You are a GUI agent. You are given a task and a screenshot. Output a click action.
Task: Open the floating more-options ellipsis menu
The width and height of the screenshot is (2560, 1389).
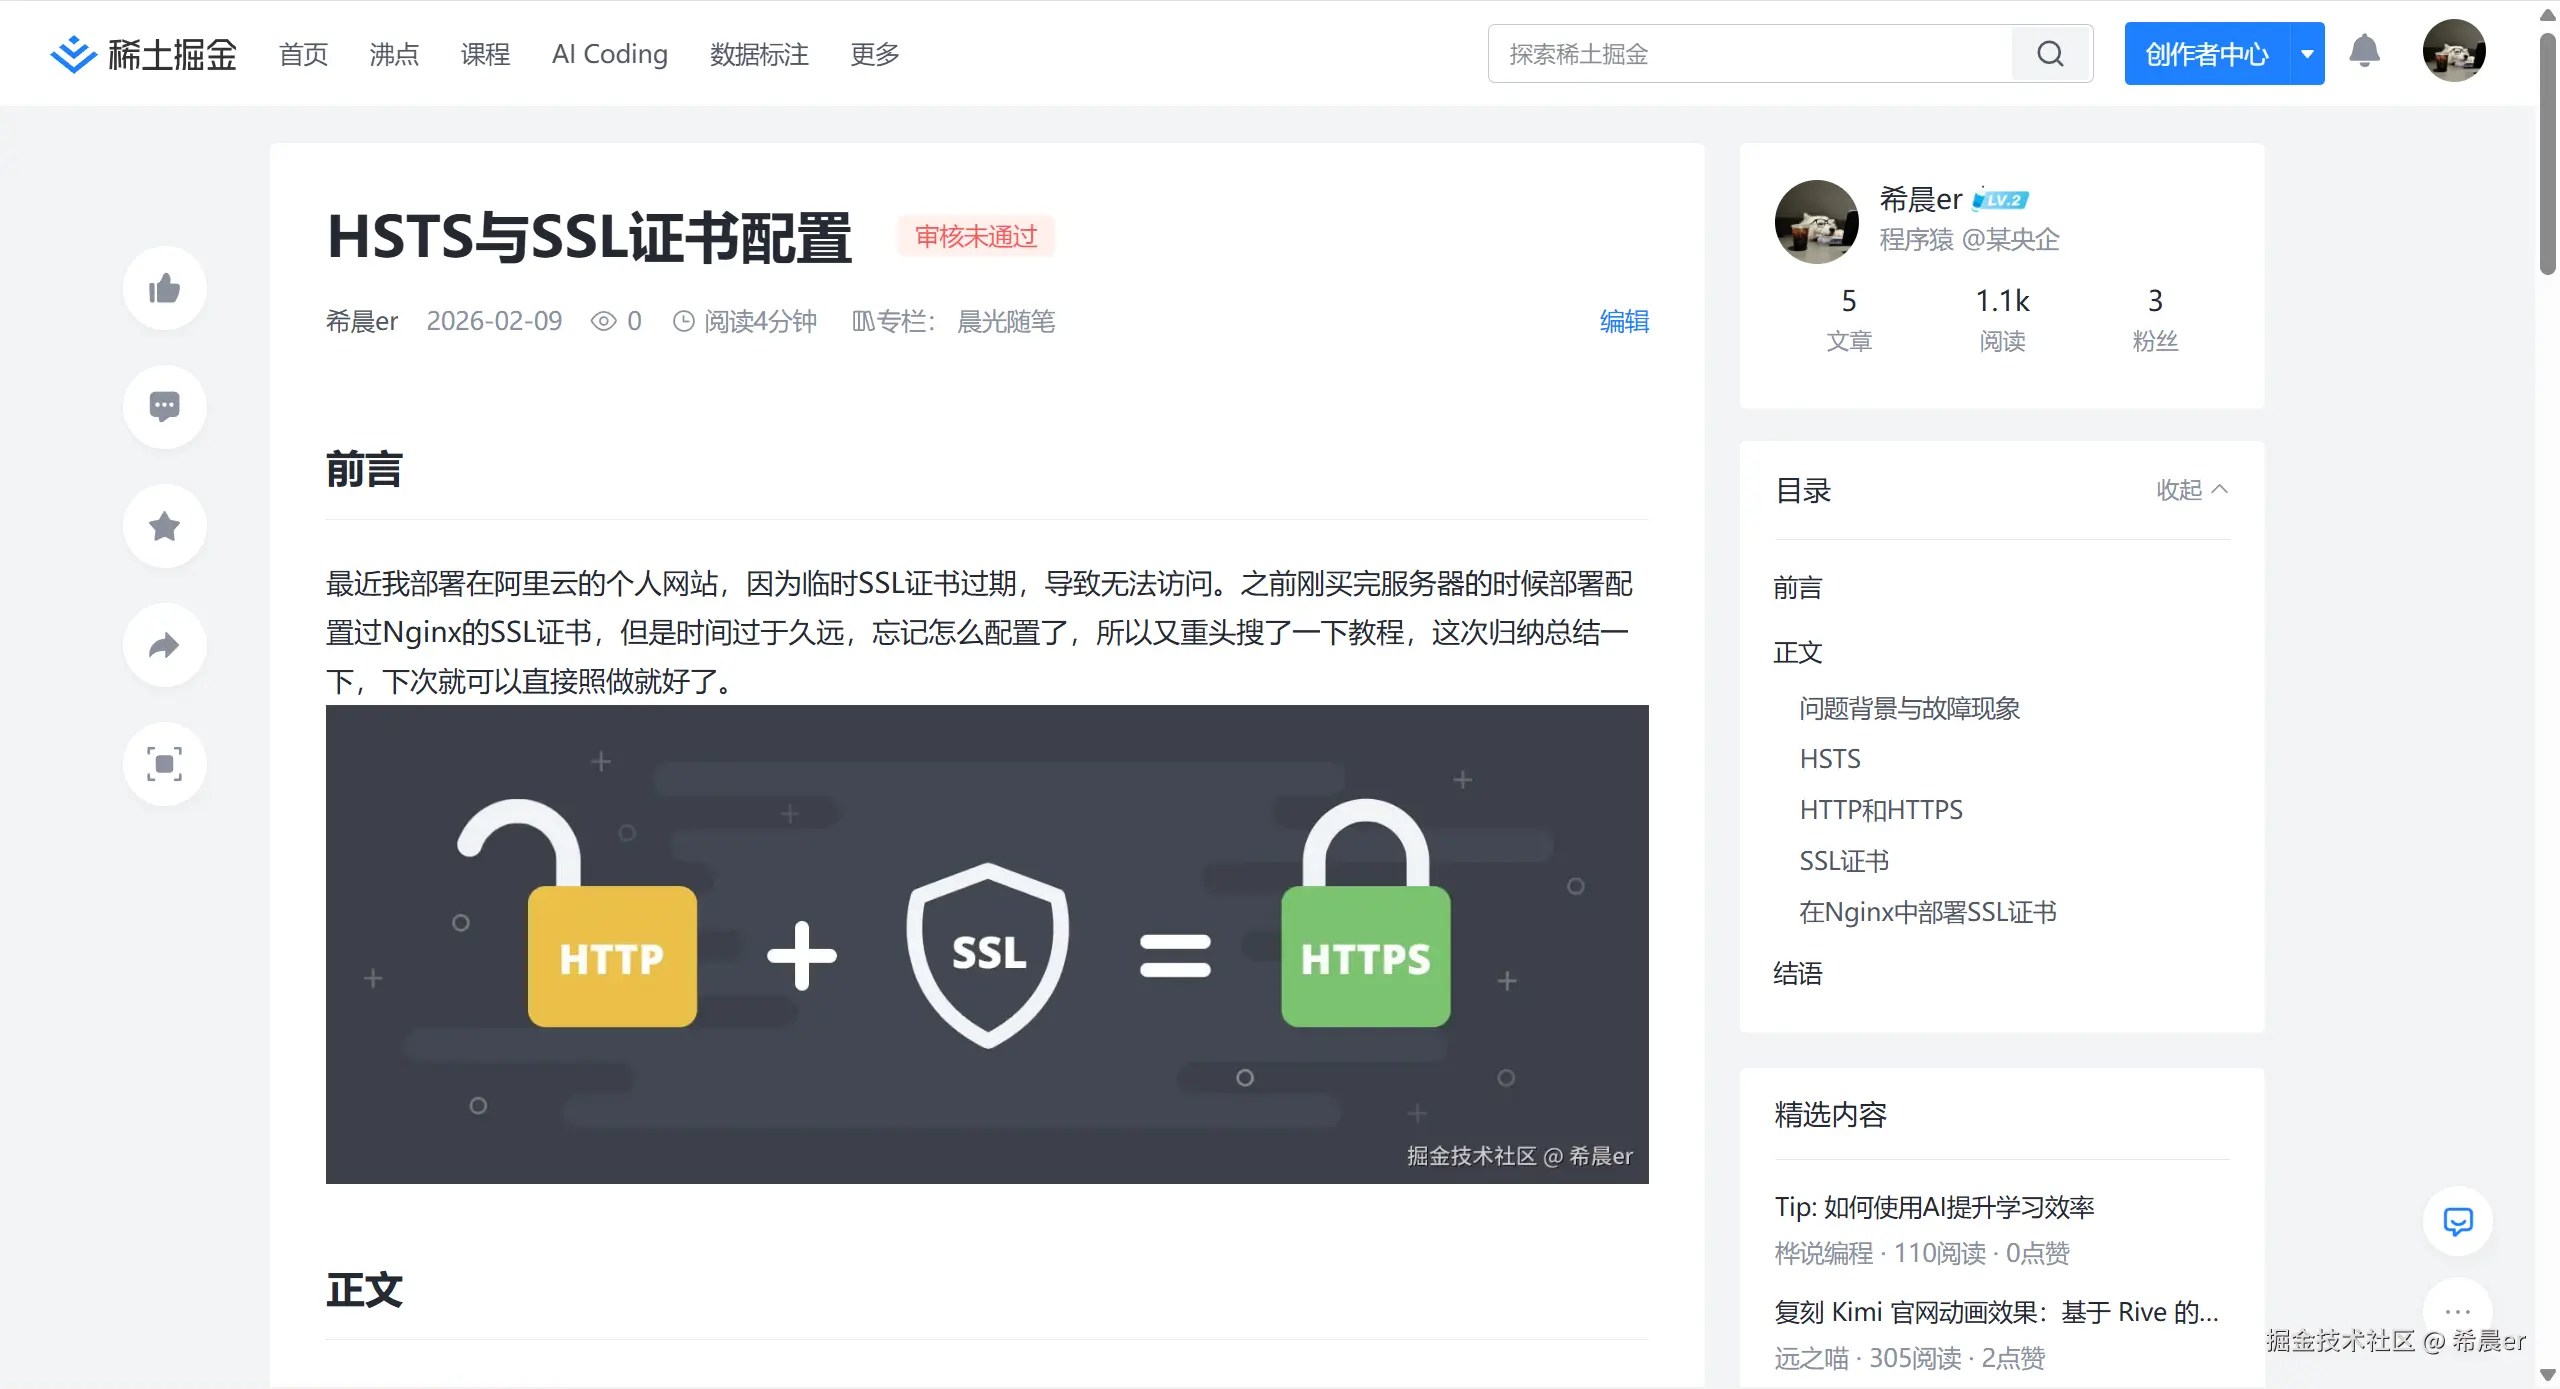click(2458, 1311)
